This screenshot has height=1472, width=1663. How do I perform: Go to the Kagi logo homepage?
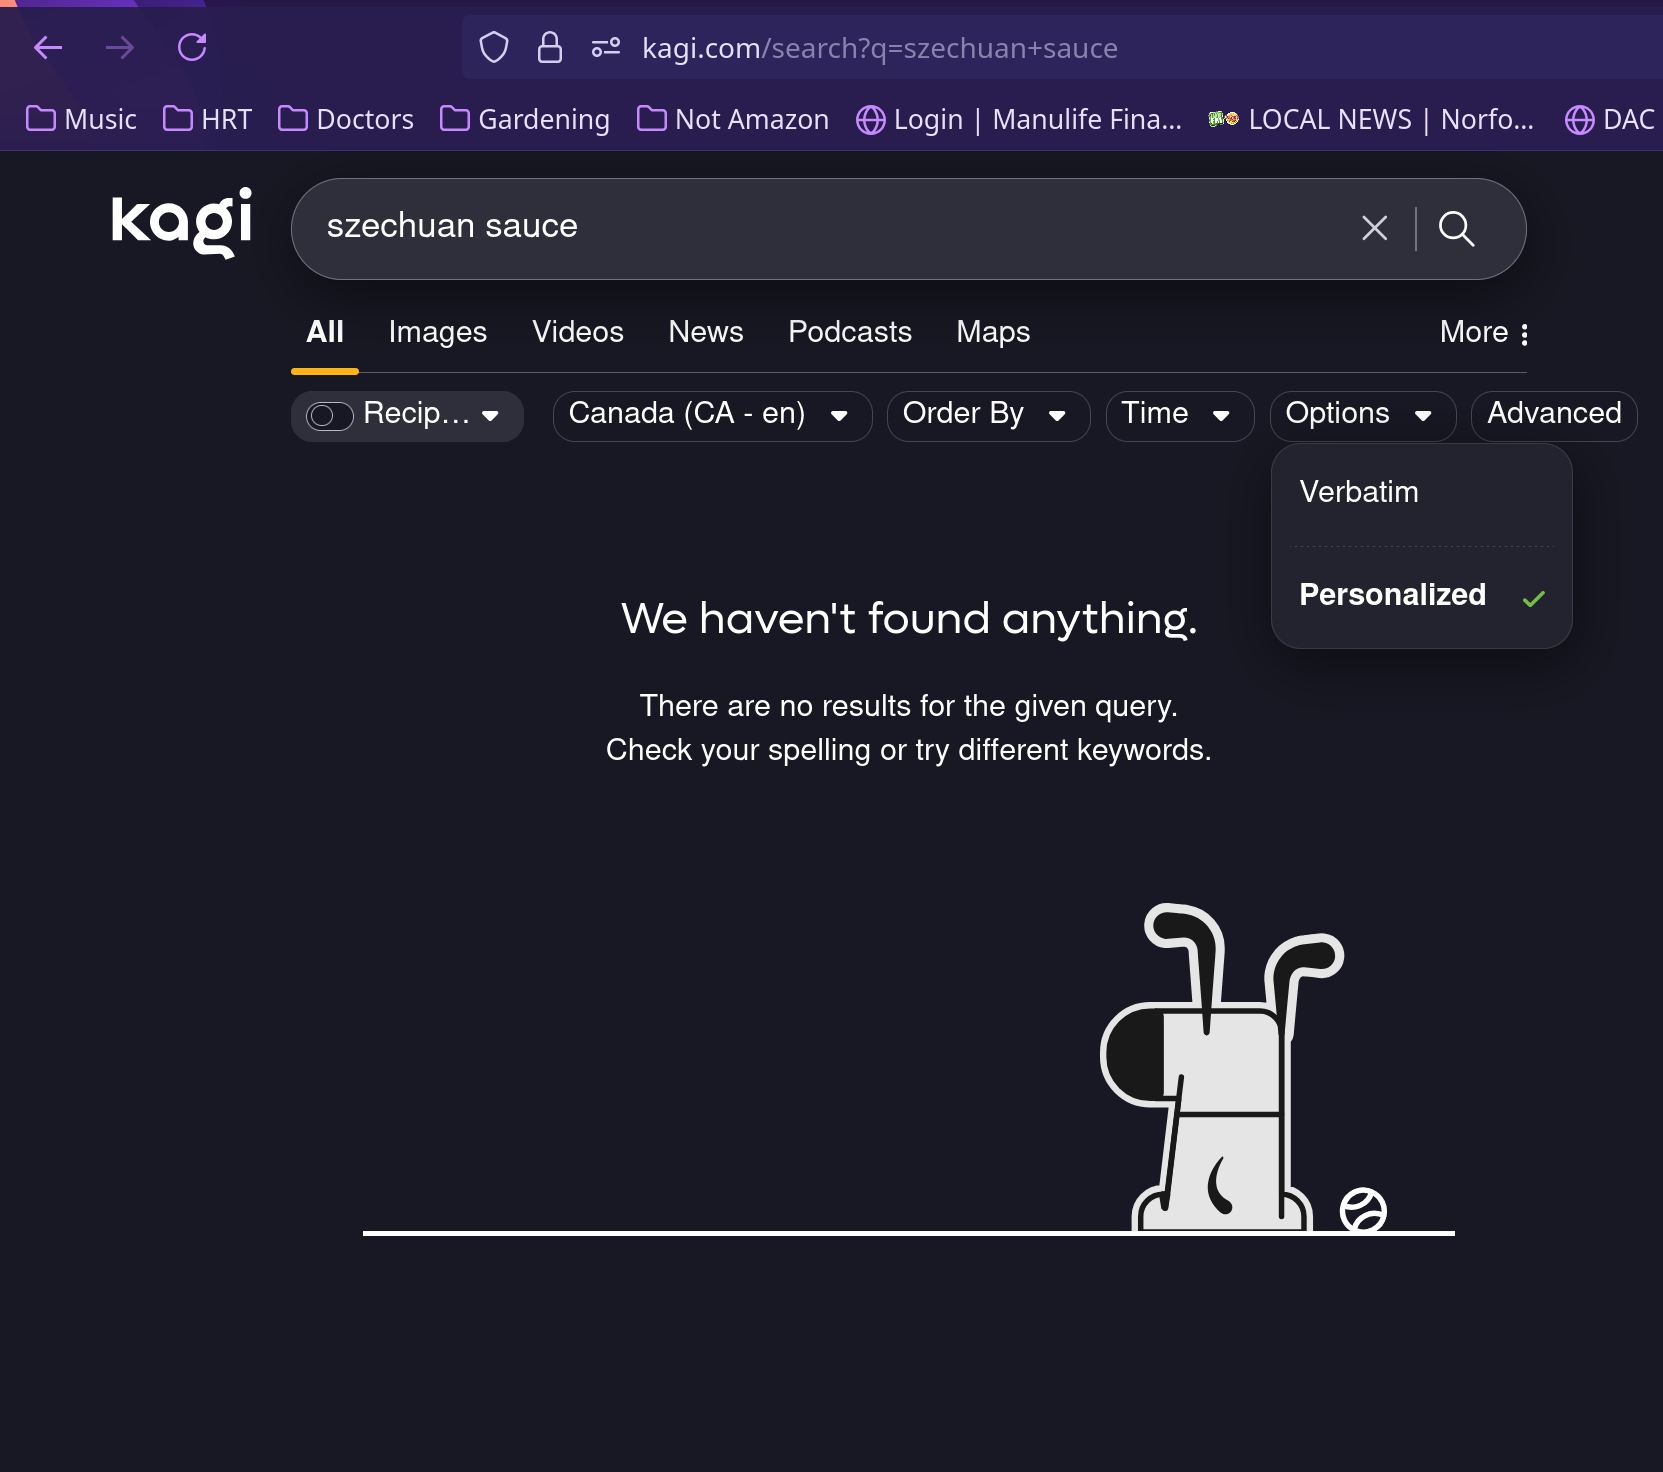(181, 222)
